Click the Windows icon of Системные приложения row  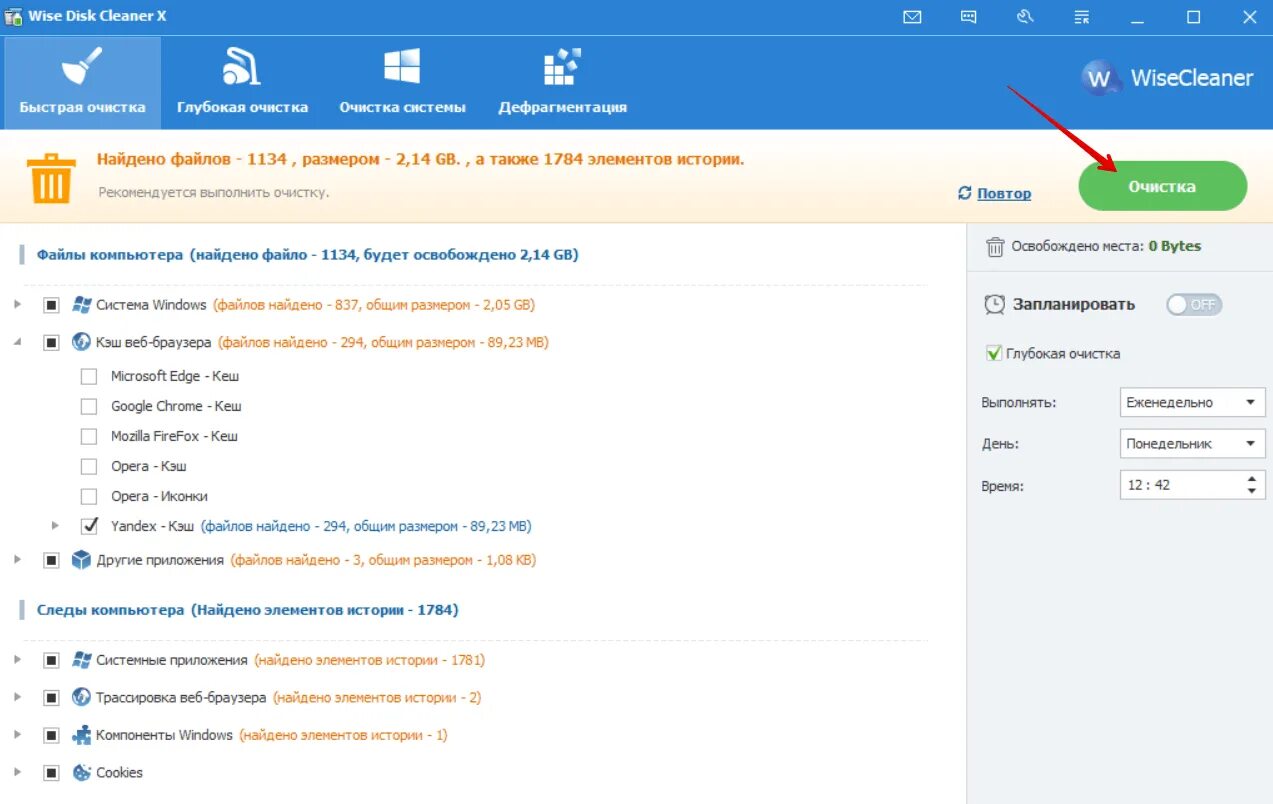coord(81,660)
